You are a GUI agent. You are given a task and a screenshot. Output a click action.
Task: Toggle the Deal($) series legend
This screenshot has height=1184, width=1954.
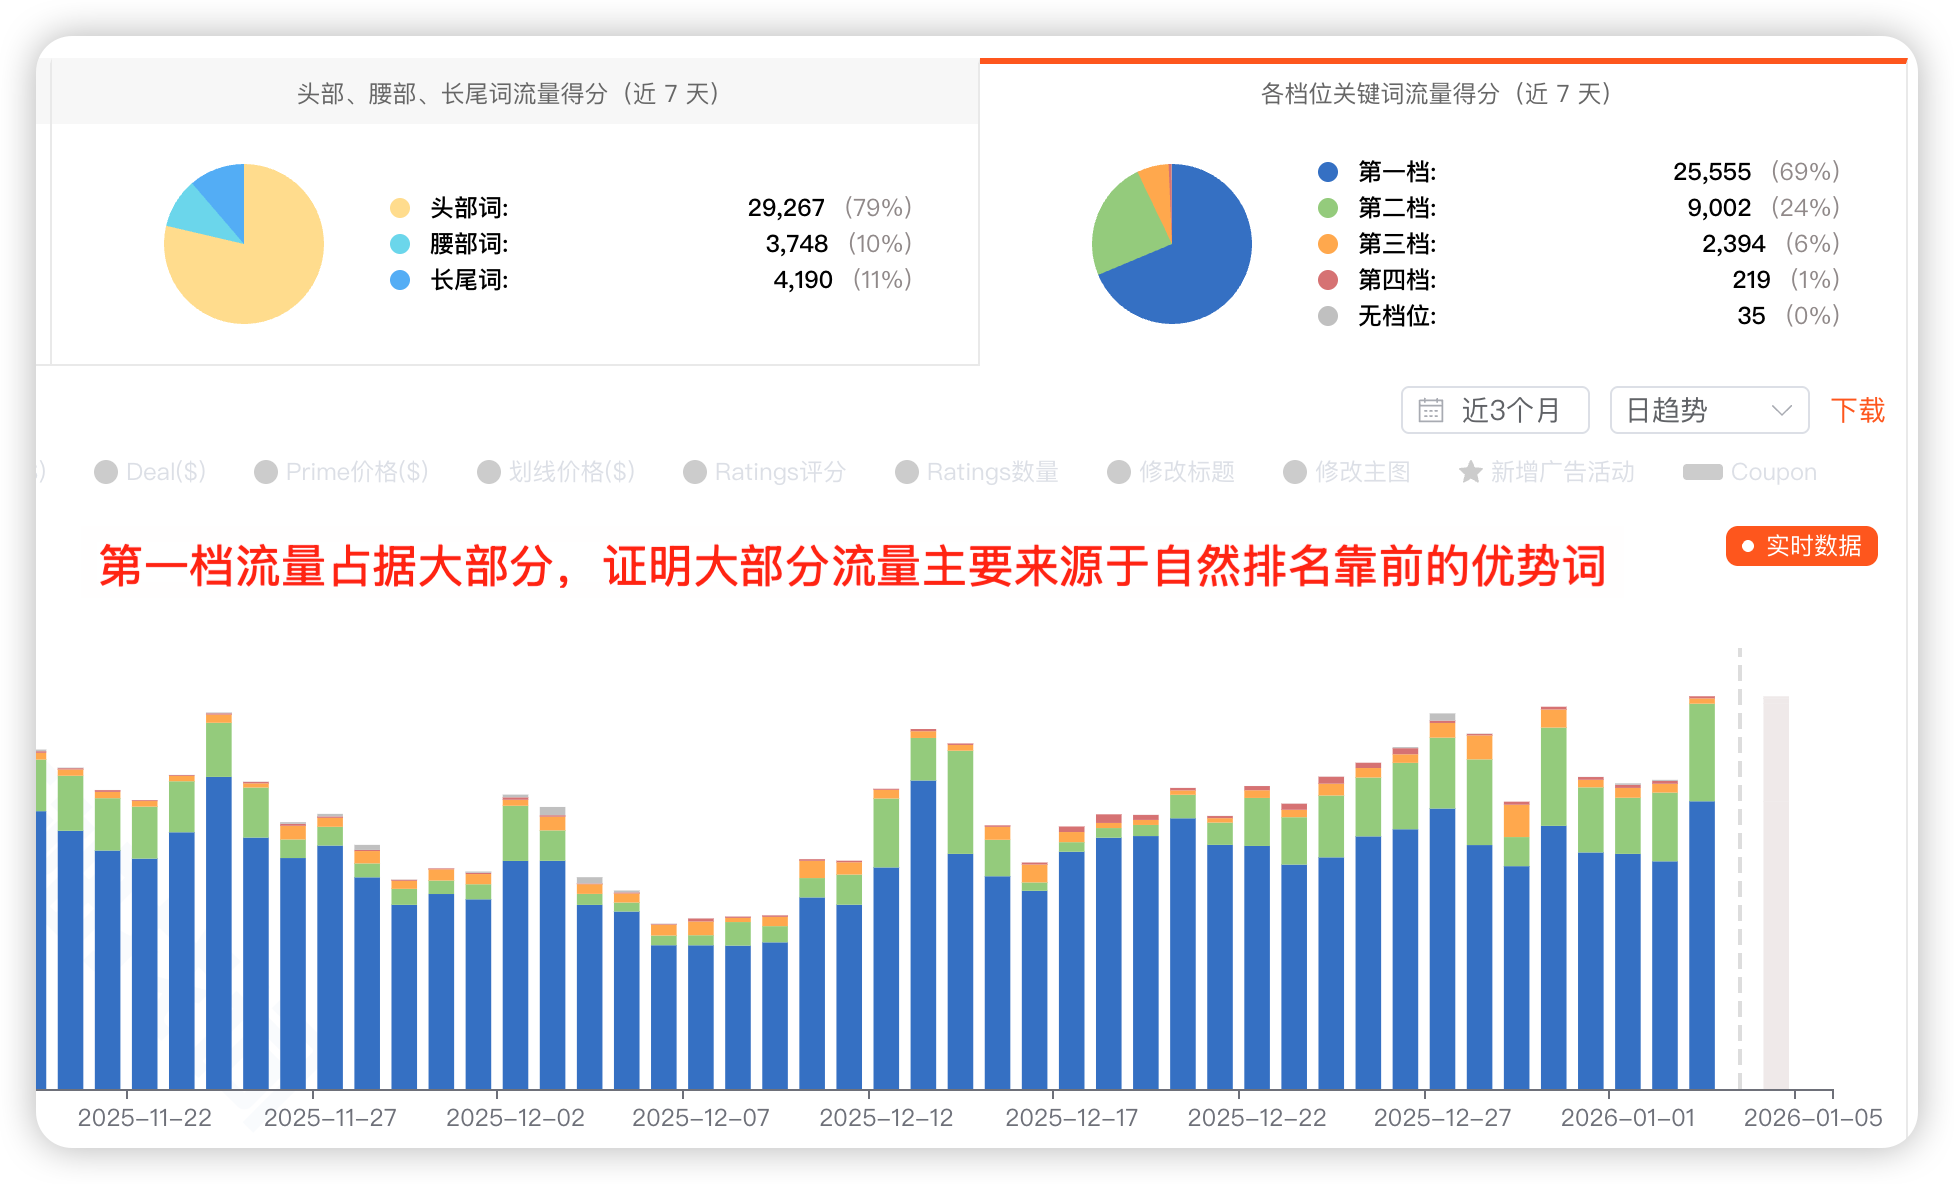tap(150, 472)
